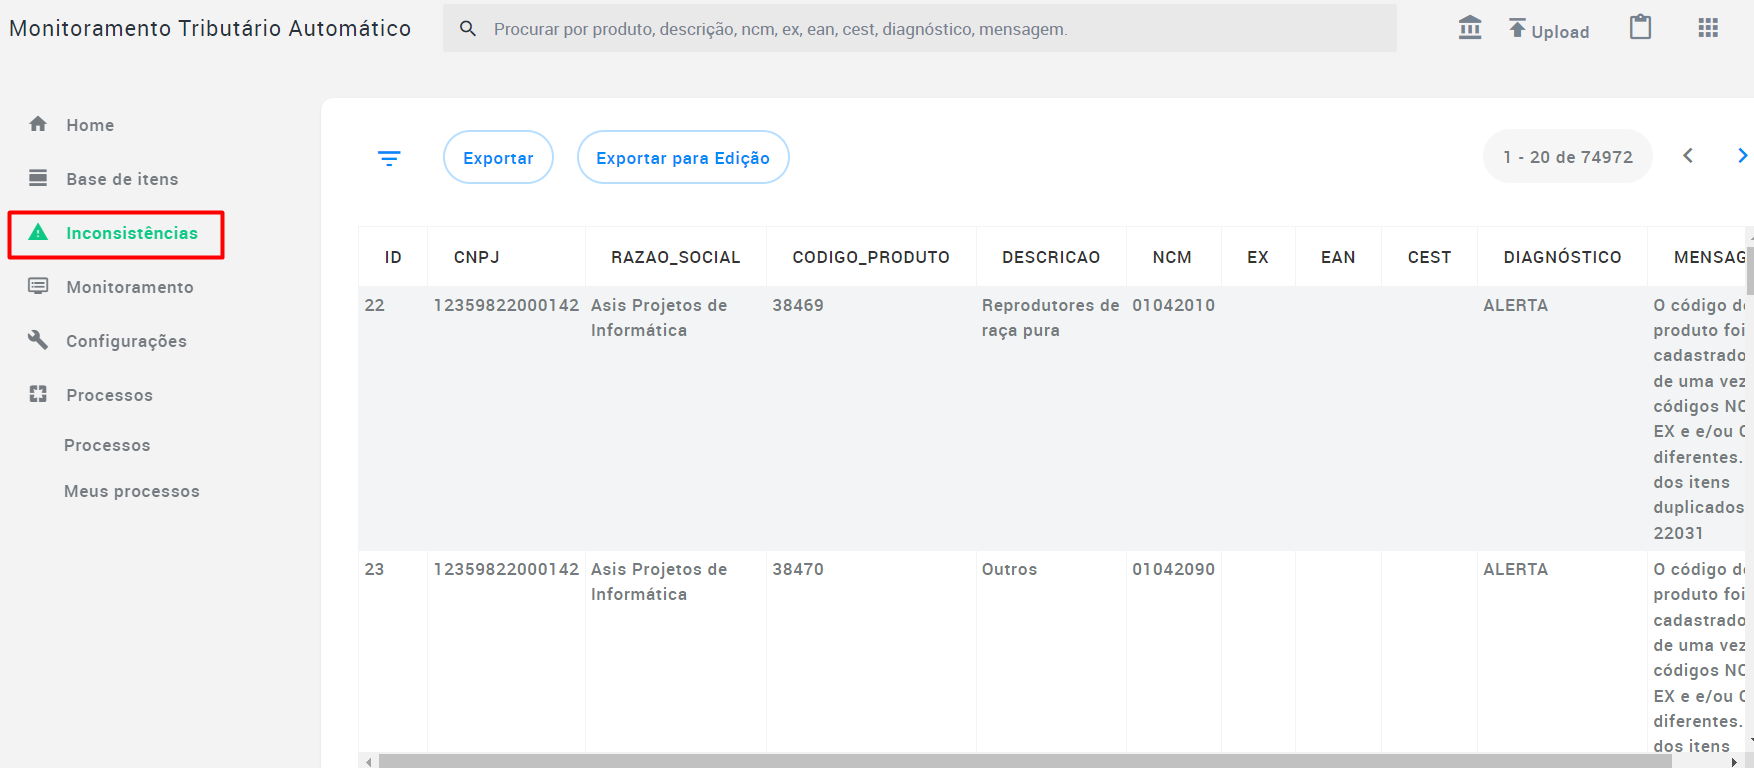The height and width of the screenshot is (768, 1754).
Task: Click the product search input field
Action: (920, 29)
